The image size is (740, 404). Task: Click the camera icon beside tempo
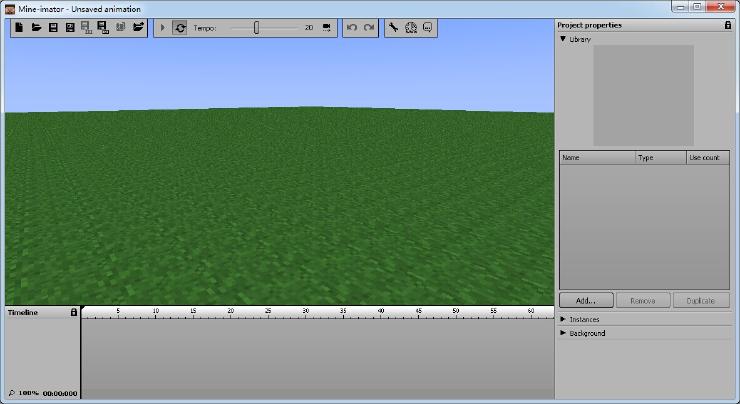pos(327,28)
